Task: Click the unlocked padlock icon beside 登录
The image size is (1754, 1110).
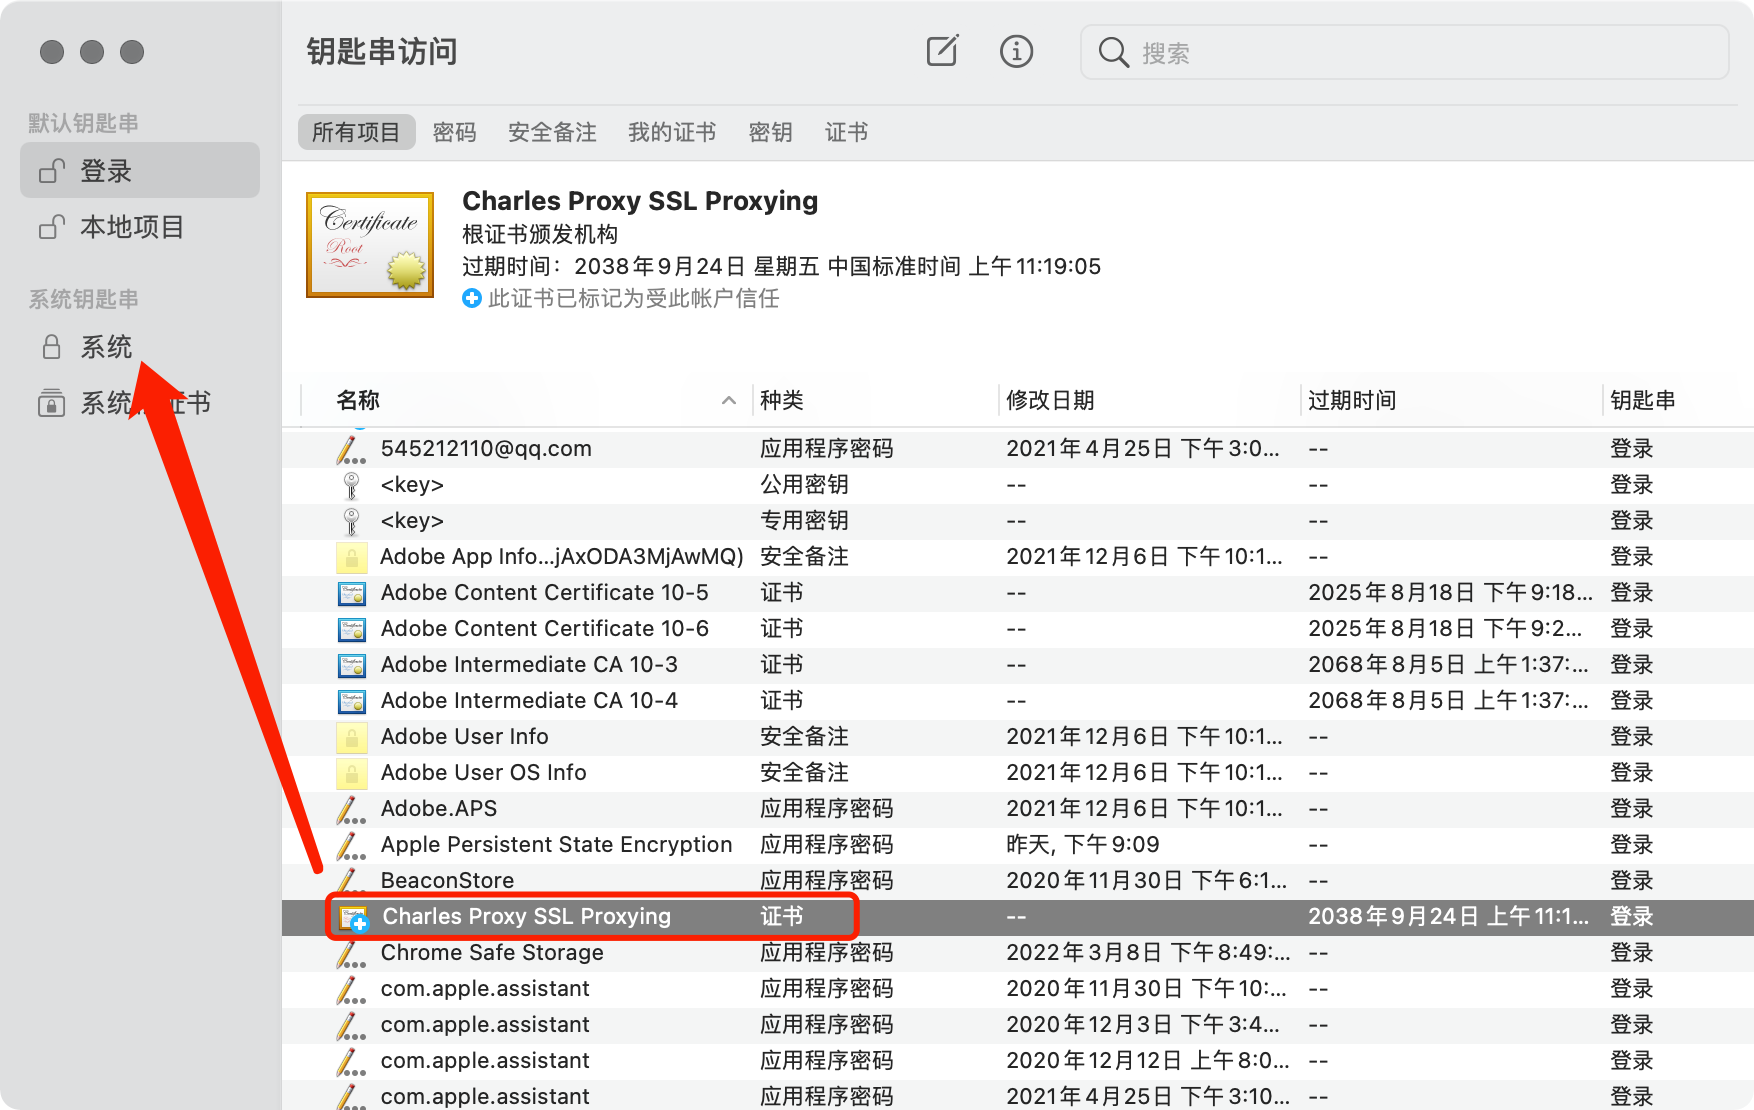Action: click(x=52, y=171)
